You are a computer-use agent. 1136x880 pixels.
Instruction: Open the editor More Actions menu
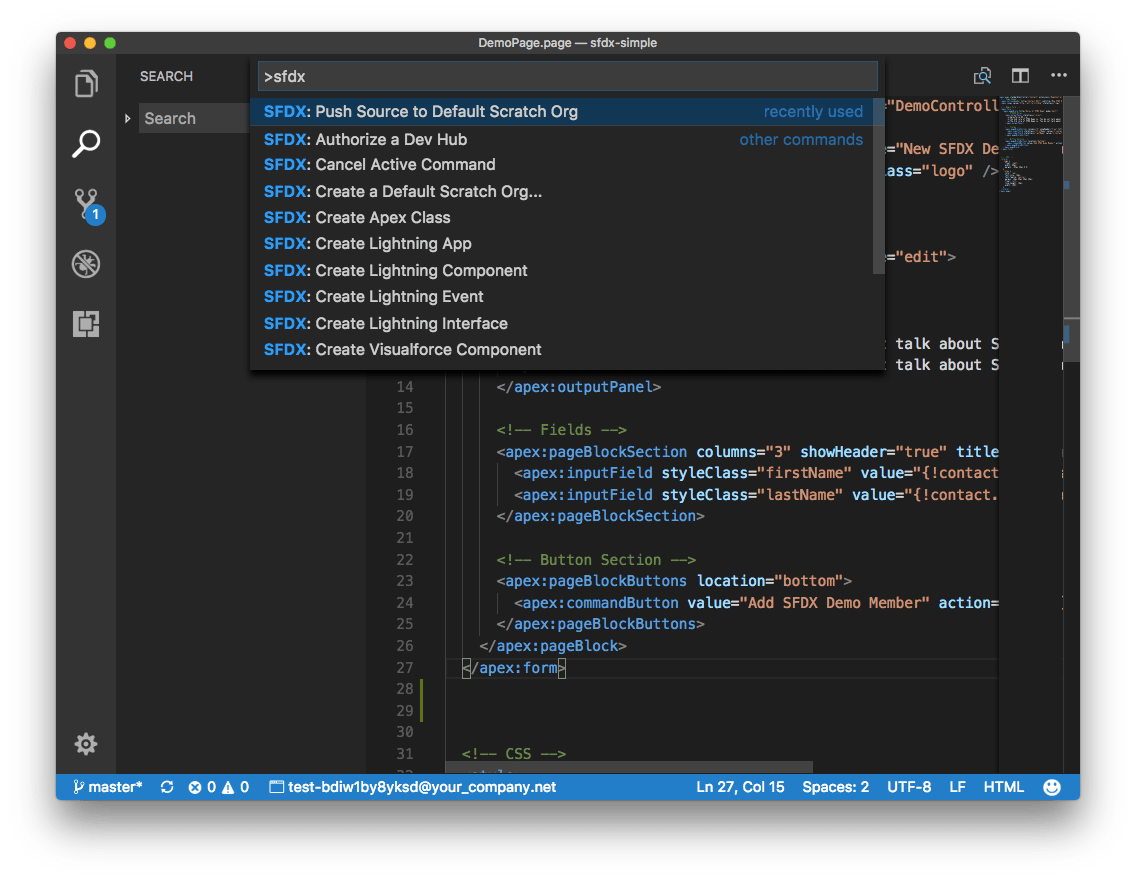[1058, 75]
